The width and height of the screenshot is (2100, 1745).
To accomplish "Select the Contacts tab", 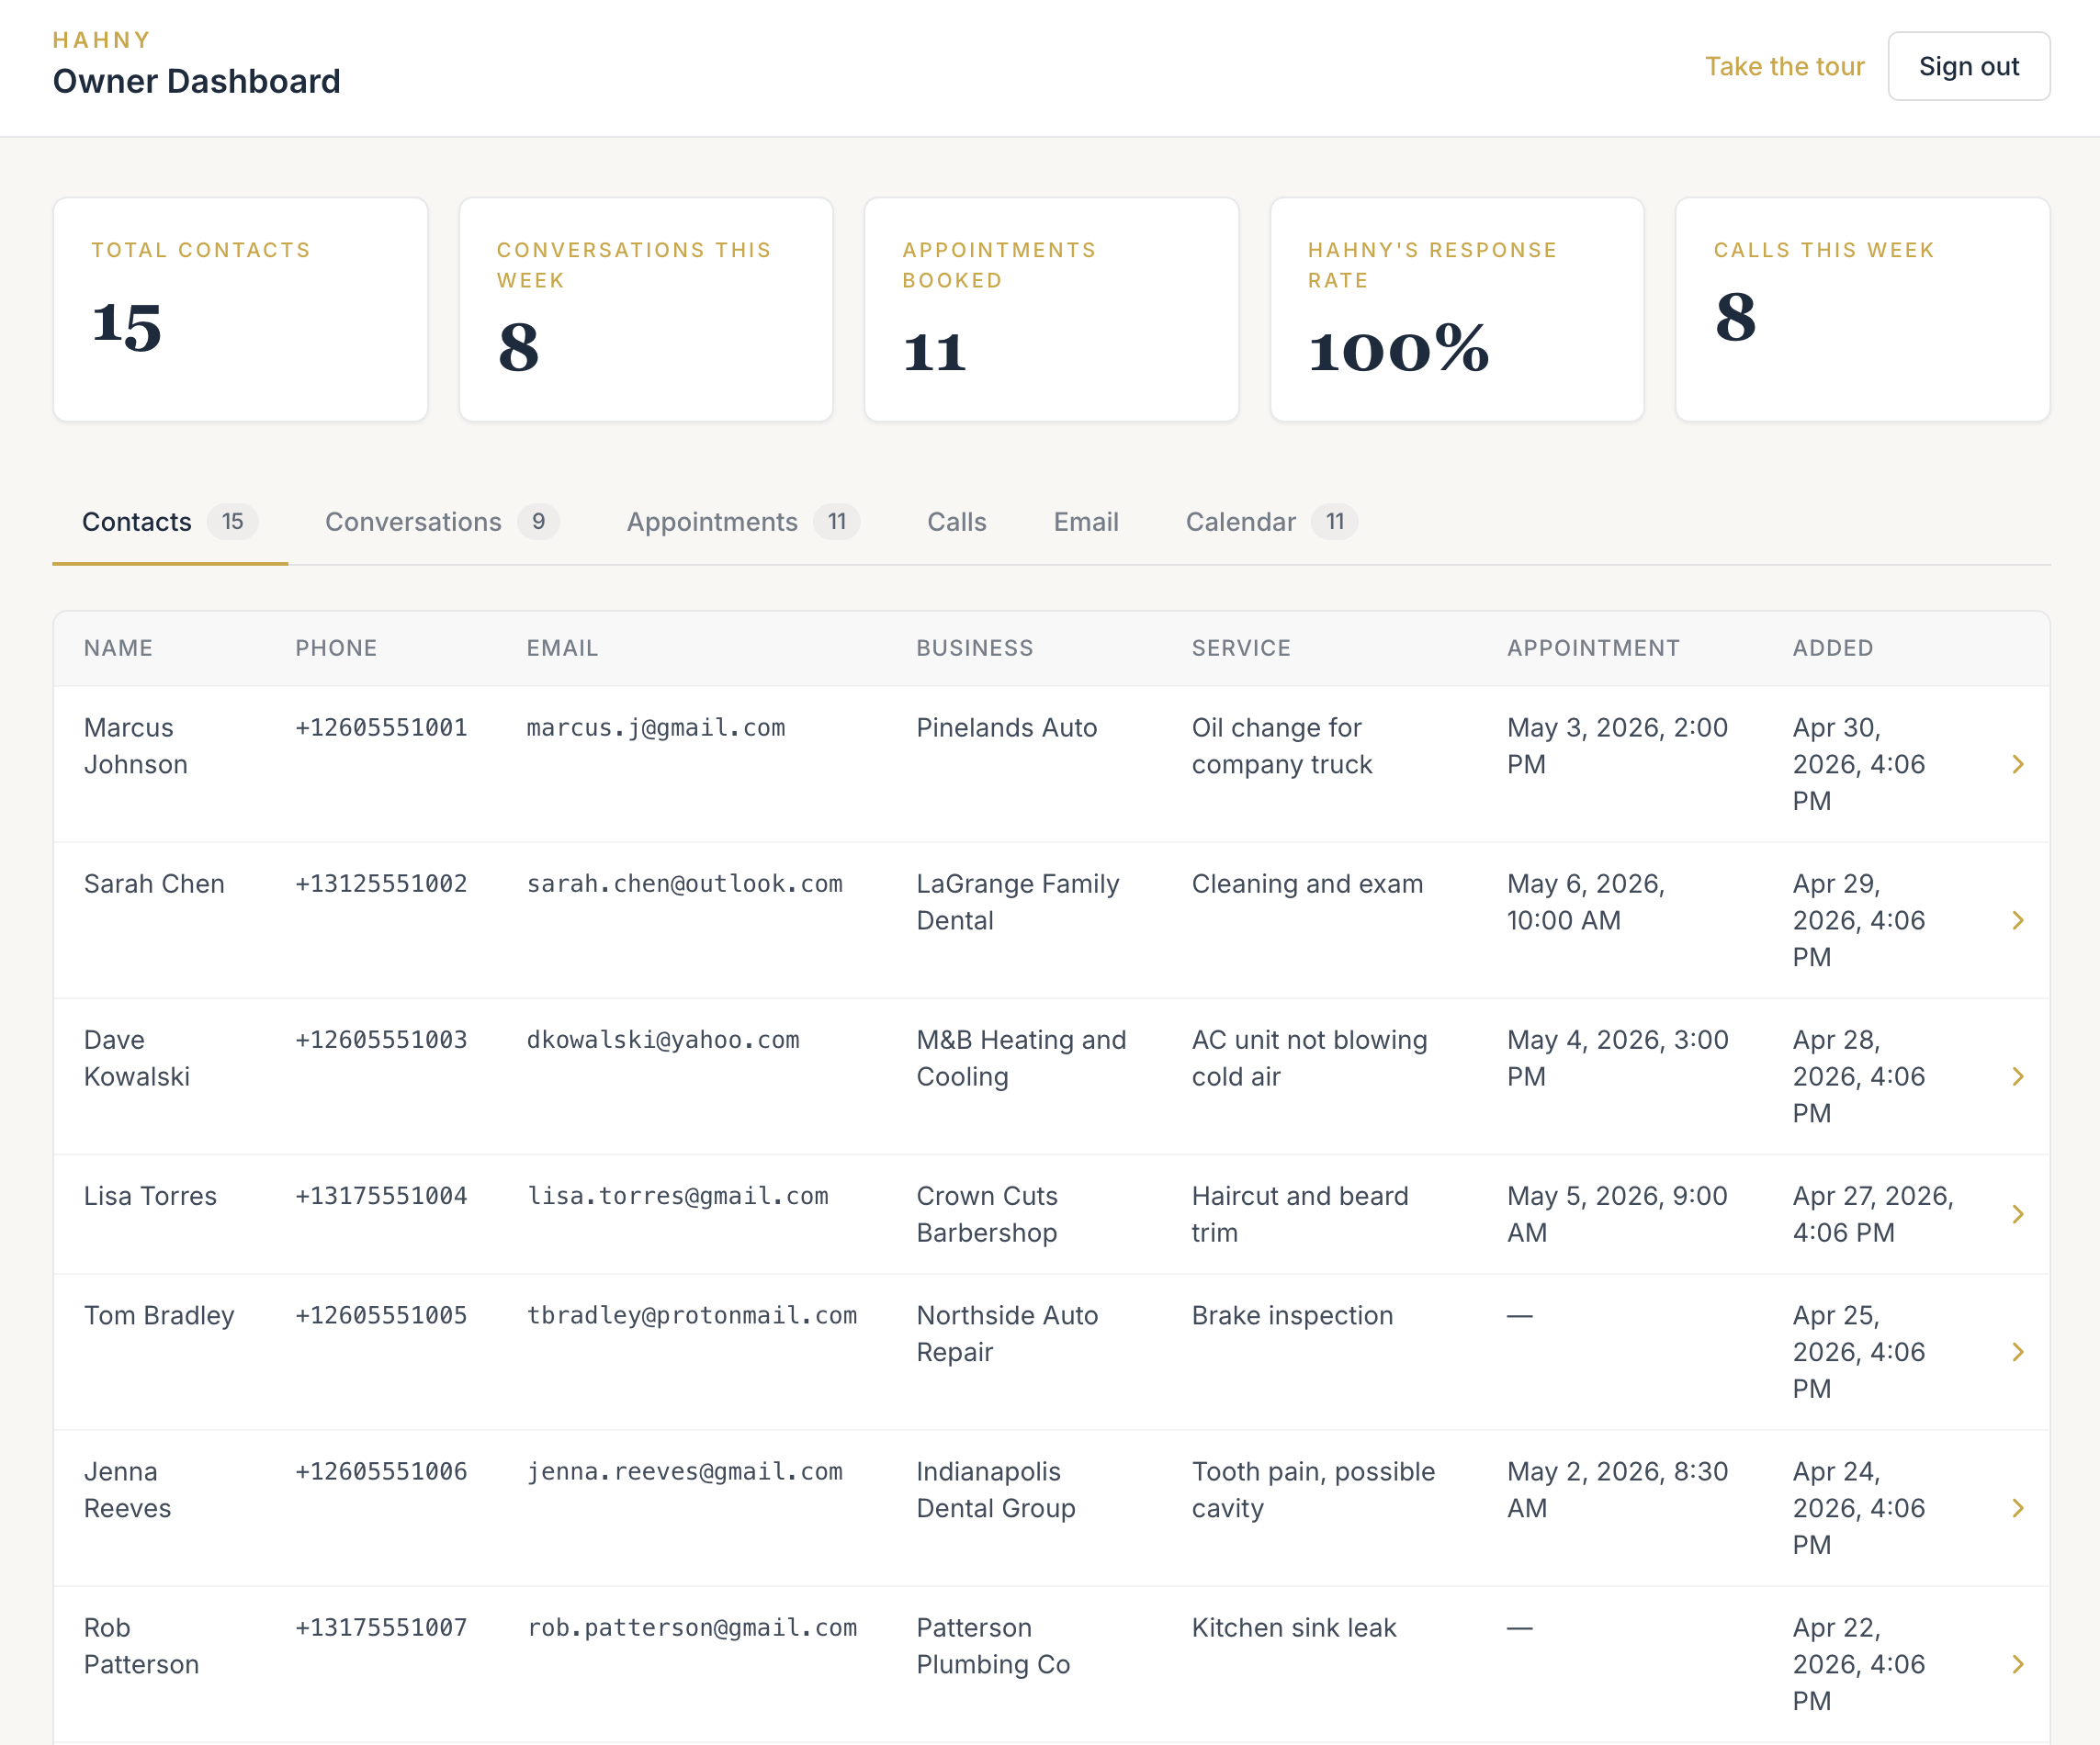I will (x=170, y=522).
